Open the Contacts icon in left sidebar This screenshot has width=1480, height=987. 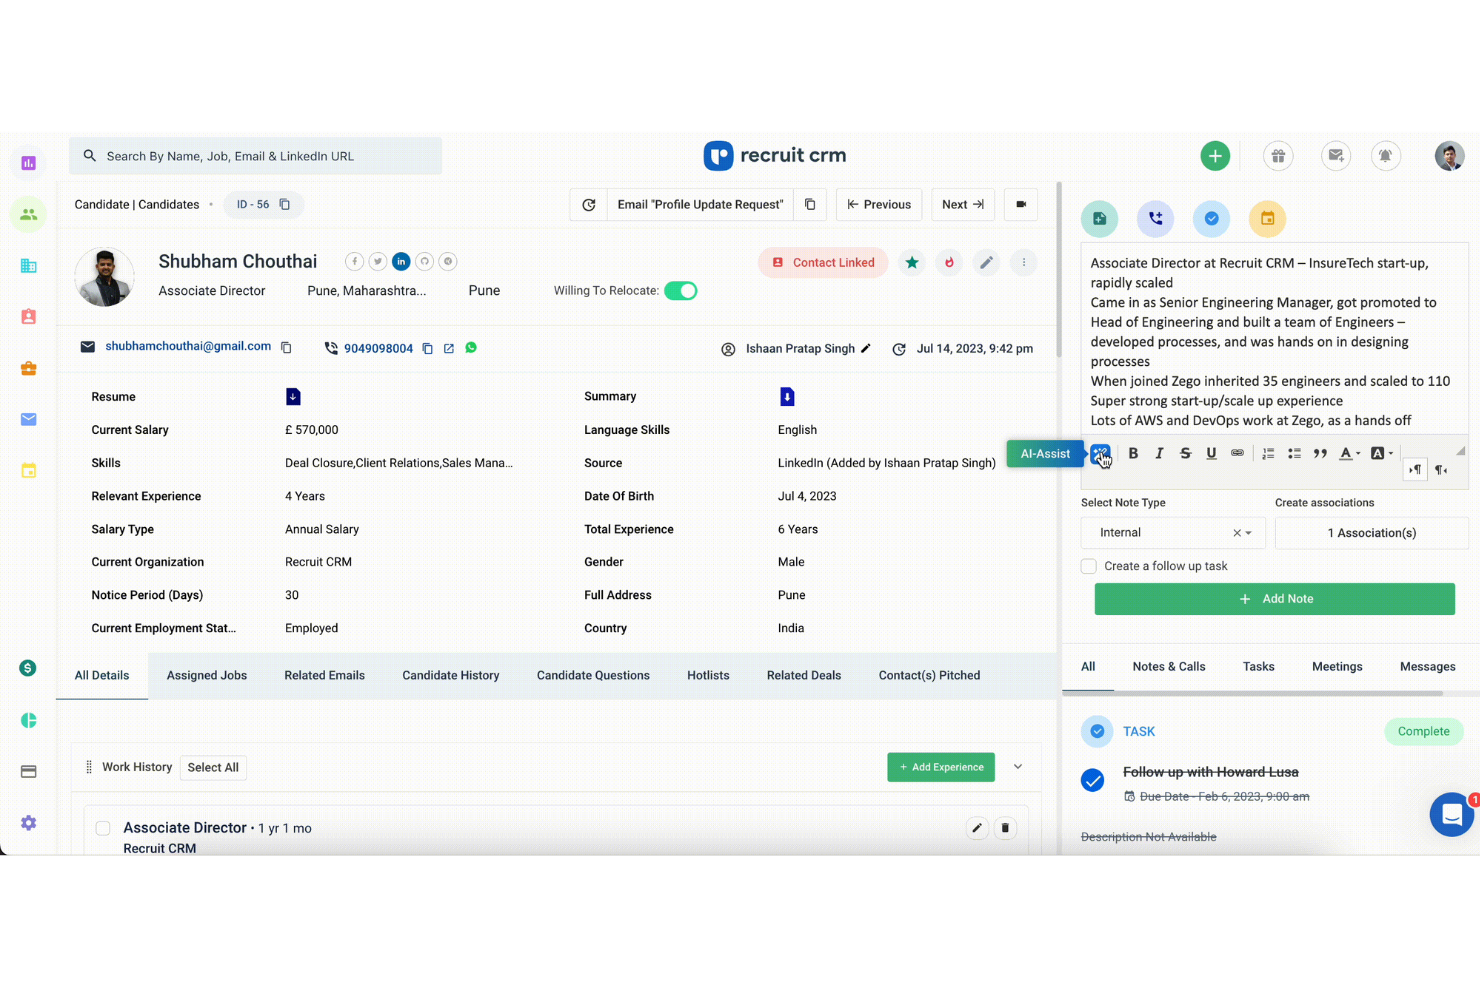[x=28, y=317]
